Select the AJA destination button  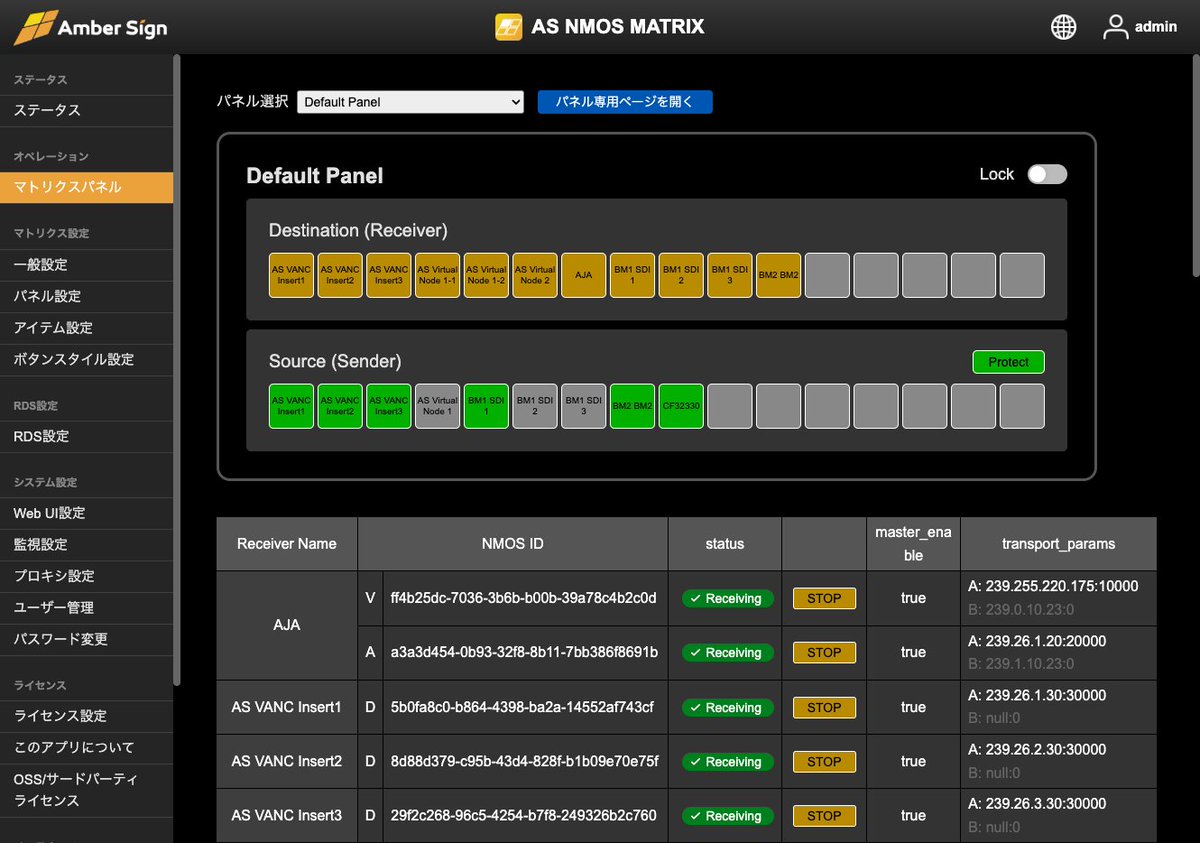tap(583, 275)
